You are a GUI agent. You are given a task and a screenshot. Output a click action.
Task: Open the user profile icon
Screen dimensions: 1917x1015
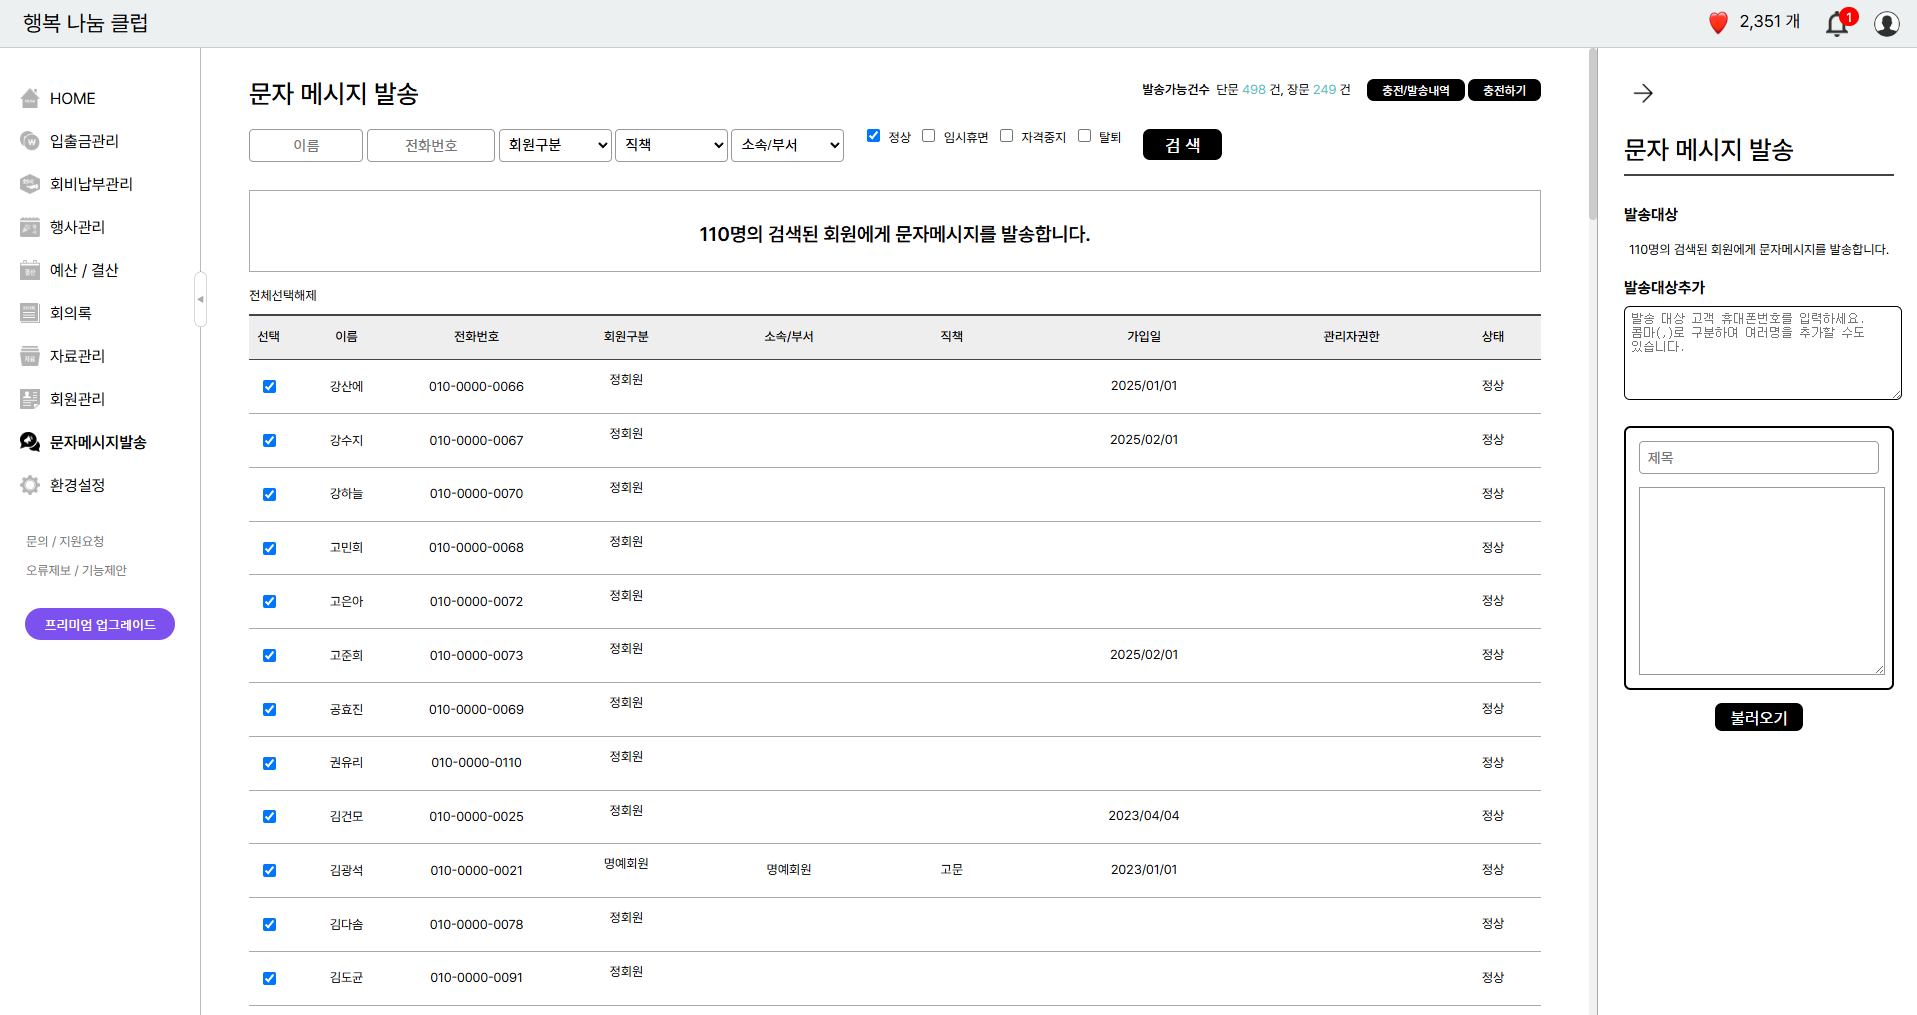pyautogui.click(x=1886, y=23)
